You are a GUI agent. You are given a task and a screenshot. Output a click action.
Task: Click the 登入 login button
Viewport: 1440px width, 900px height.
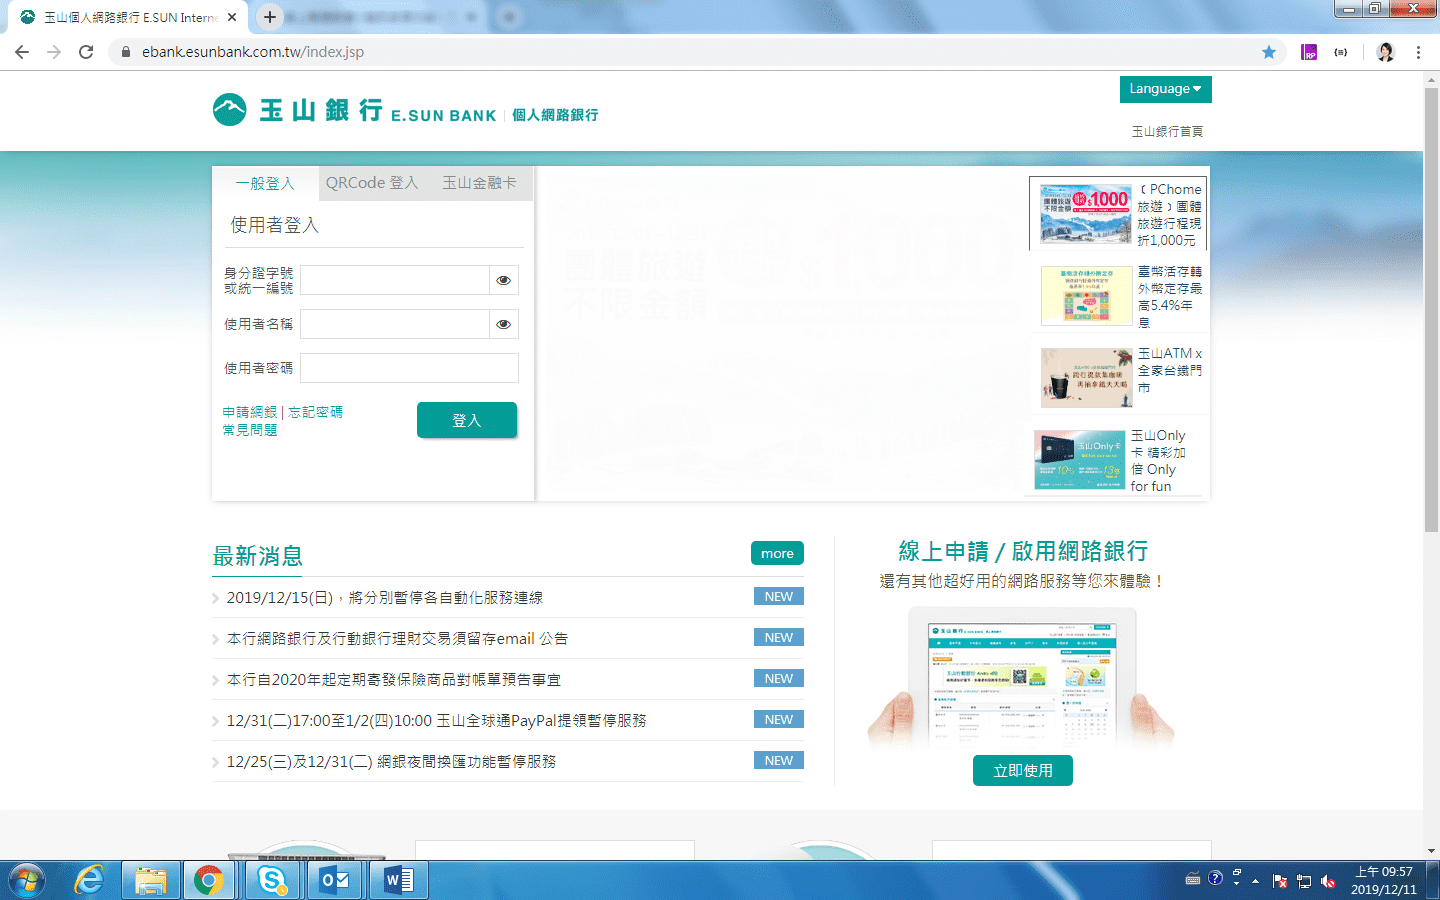[467, 420]
